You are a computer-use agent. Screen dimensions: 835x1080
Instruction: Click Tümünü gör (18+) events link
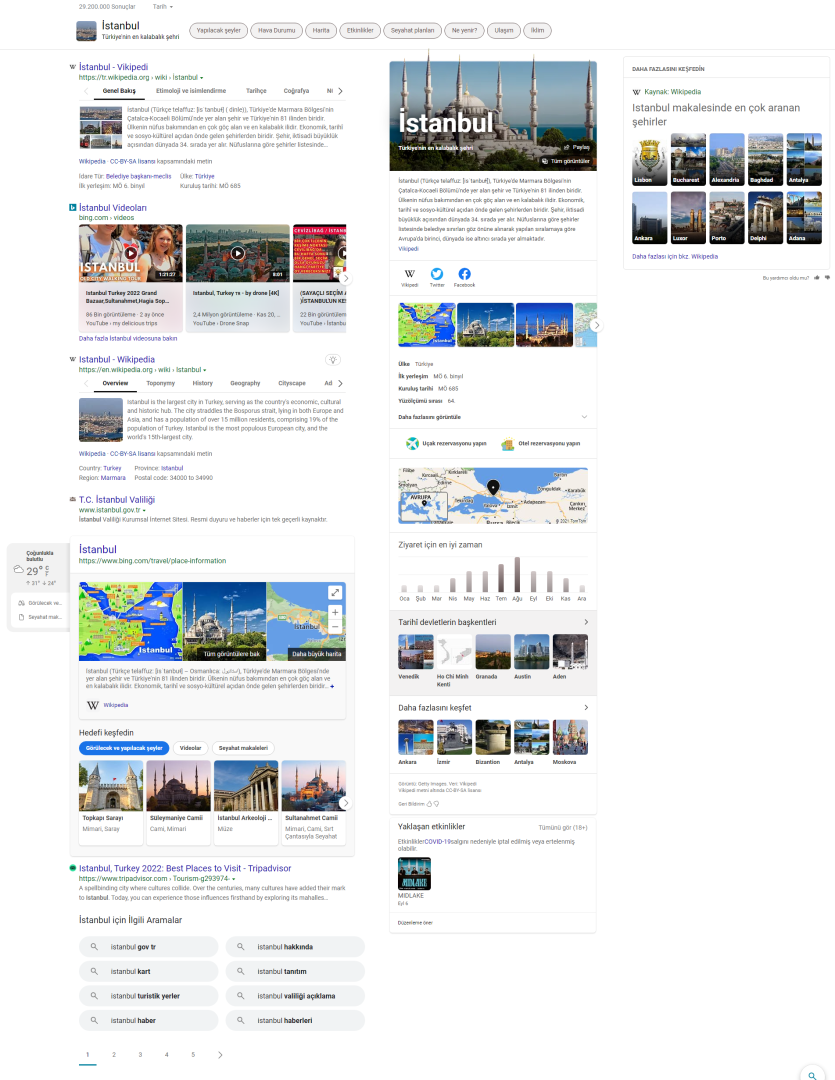pyautogui.click(x=563, y=828)
